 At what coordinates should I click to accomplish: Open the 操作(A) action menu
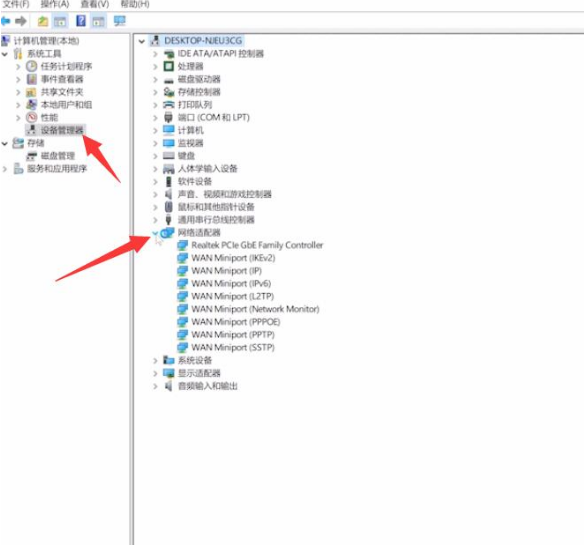tap(55, 4)
